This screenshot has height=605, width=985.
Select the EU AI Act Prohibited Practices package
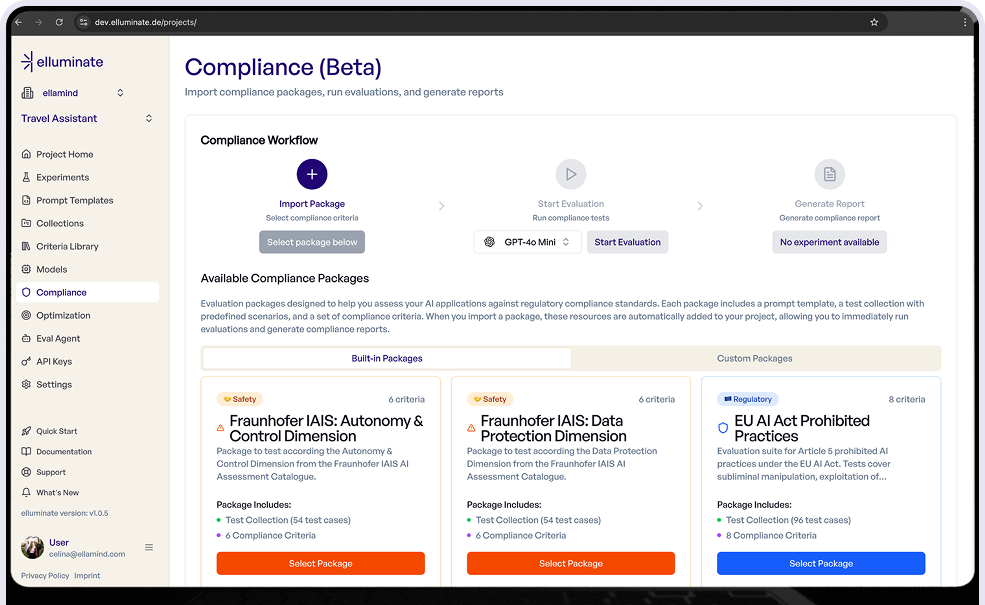pos(821,564)
